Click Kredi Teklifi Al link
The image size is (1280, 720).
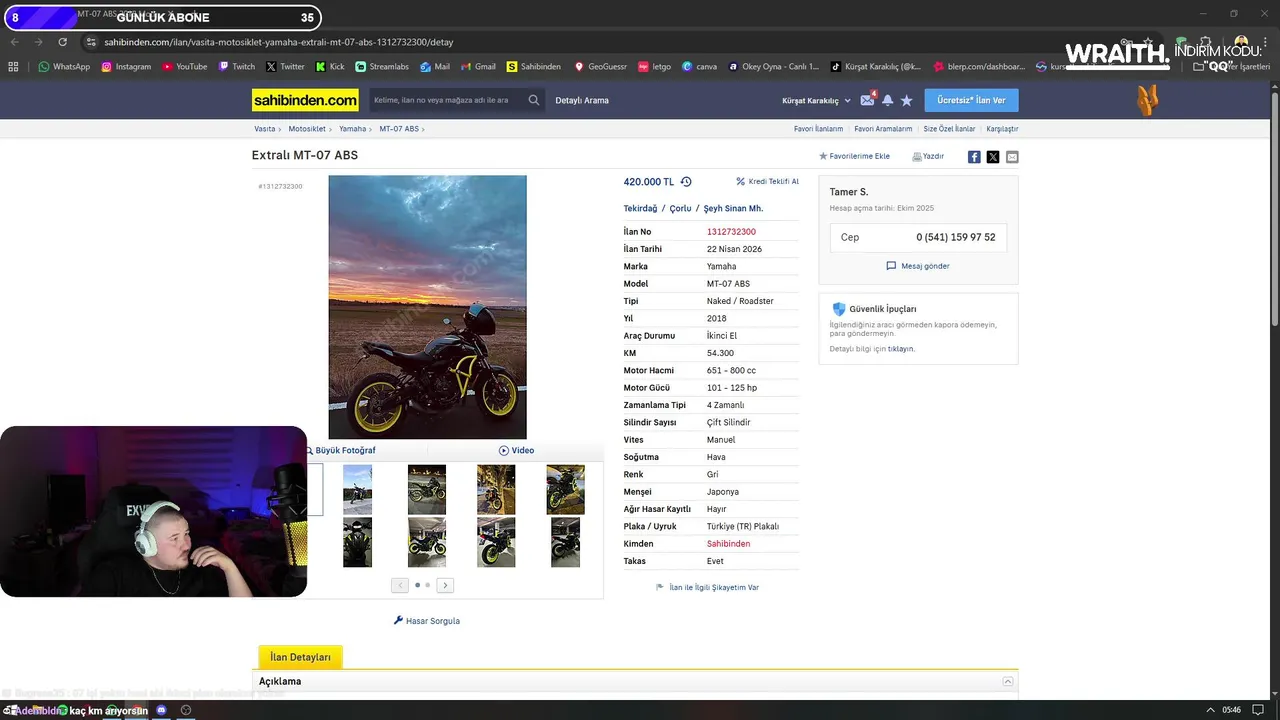click(x=767, y=182)
